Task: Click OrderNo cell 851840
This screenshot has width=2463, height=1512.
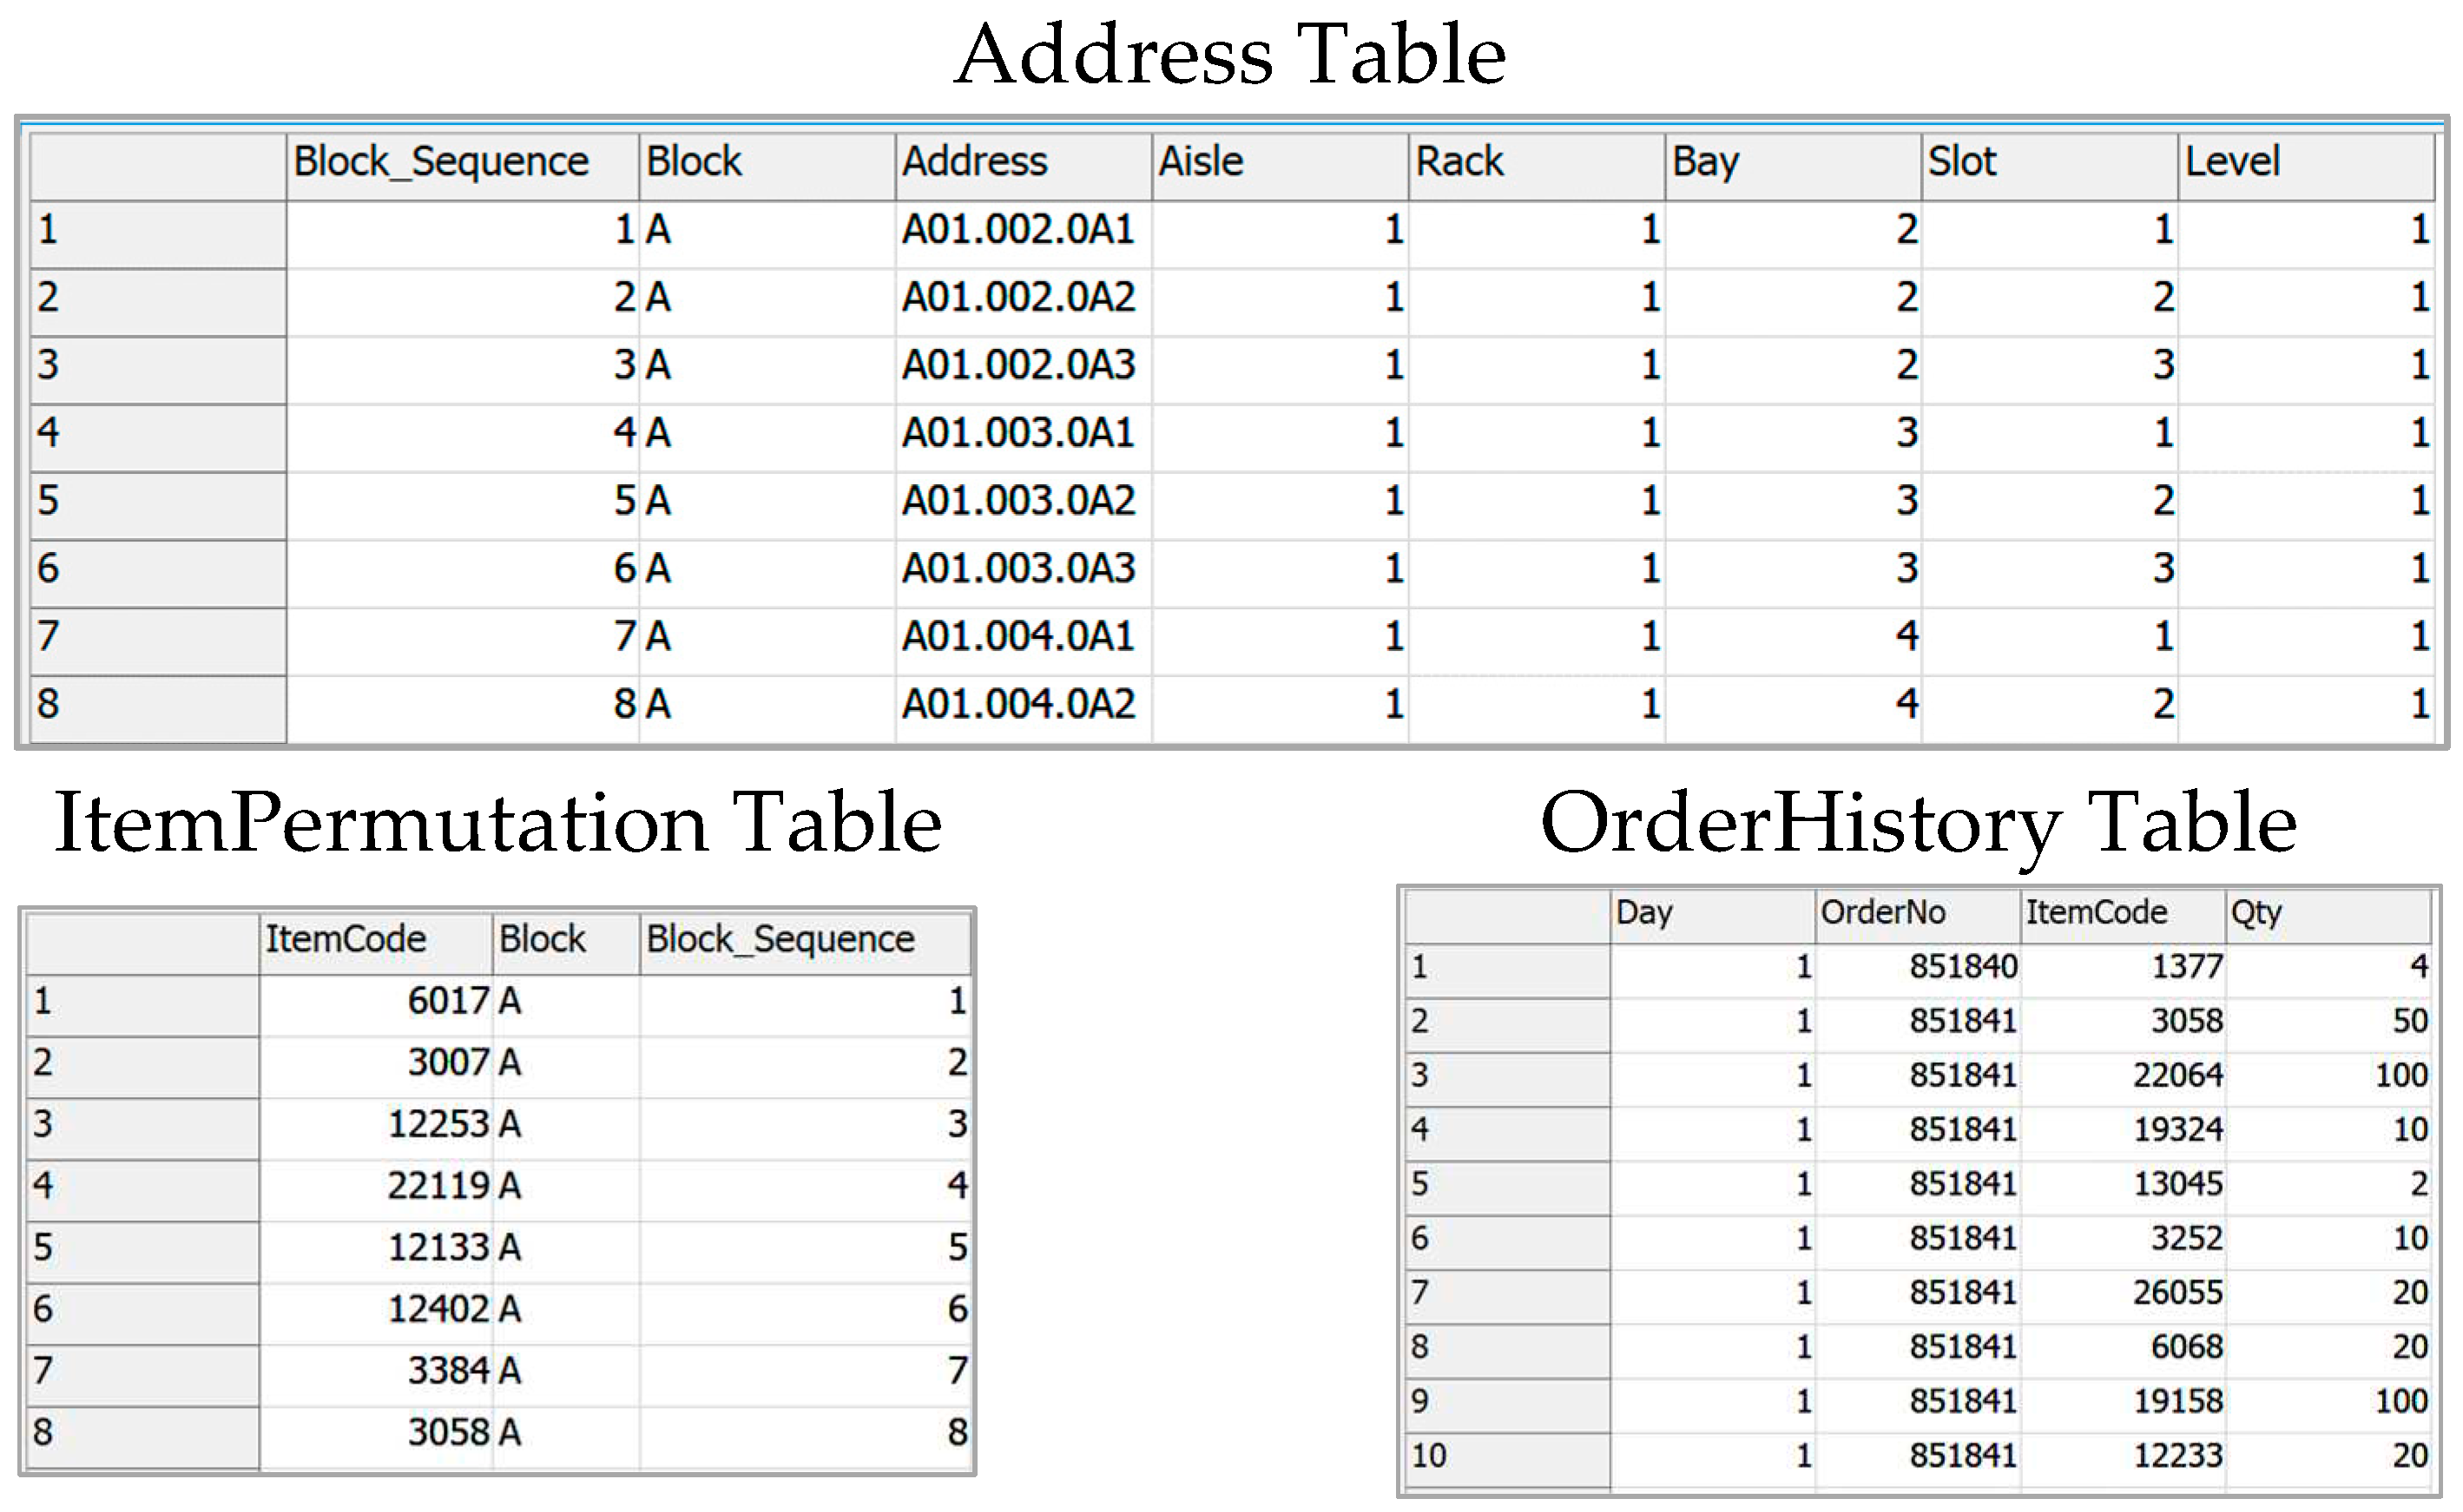Action: pos(1962,967)
